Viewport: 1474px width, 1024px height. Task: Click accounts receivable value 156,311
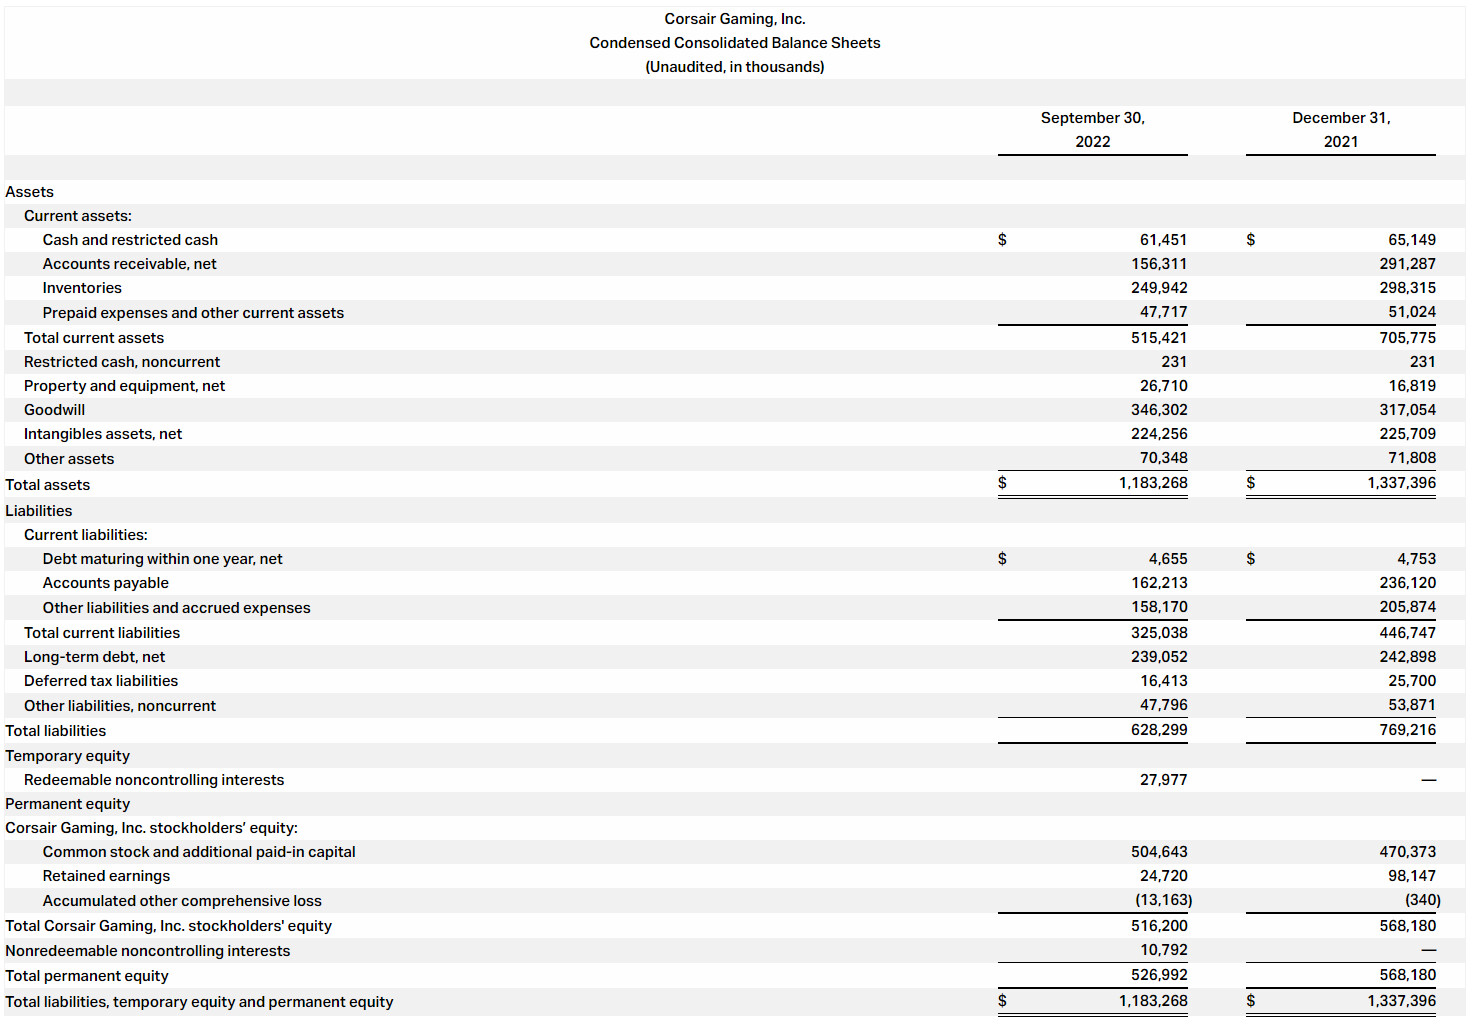click(1160, 264)
